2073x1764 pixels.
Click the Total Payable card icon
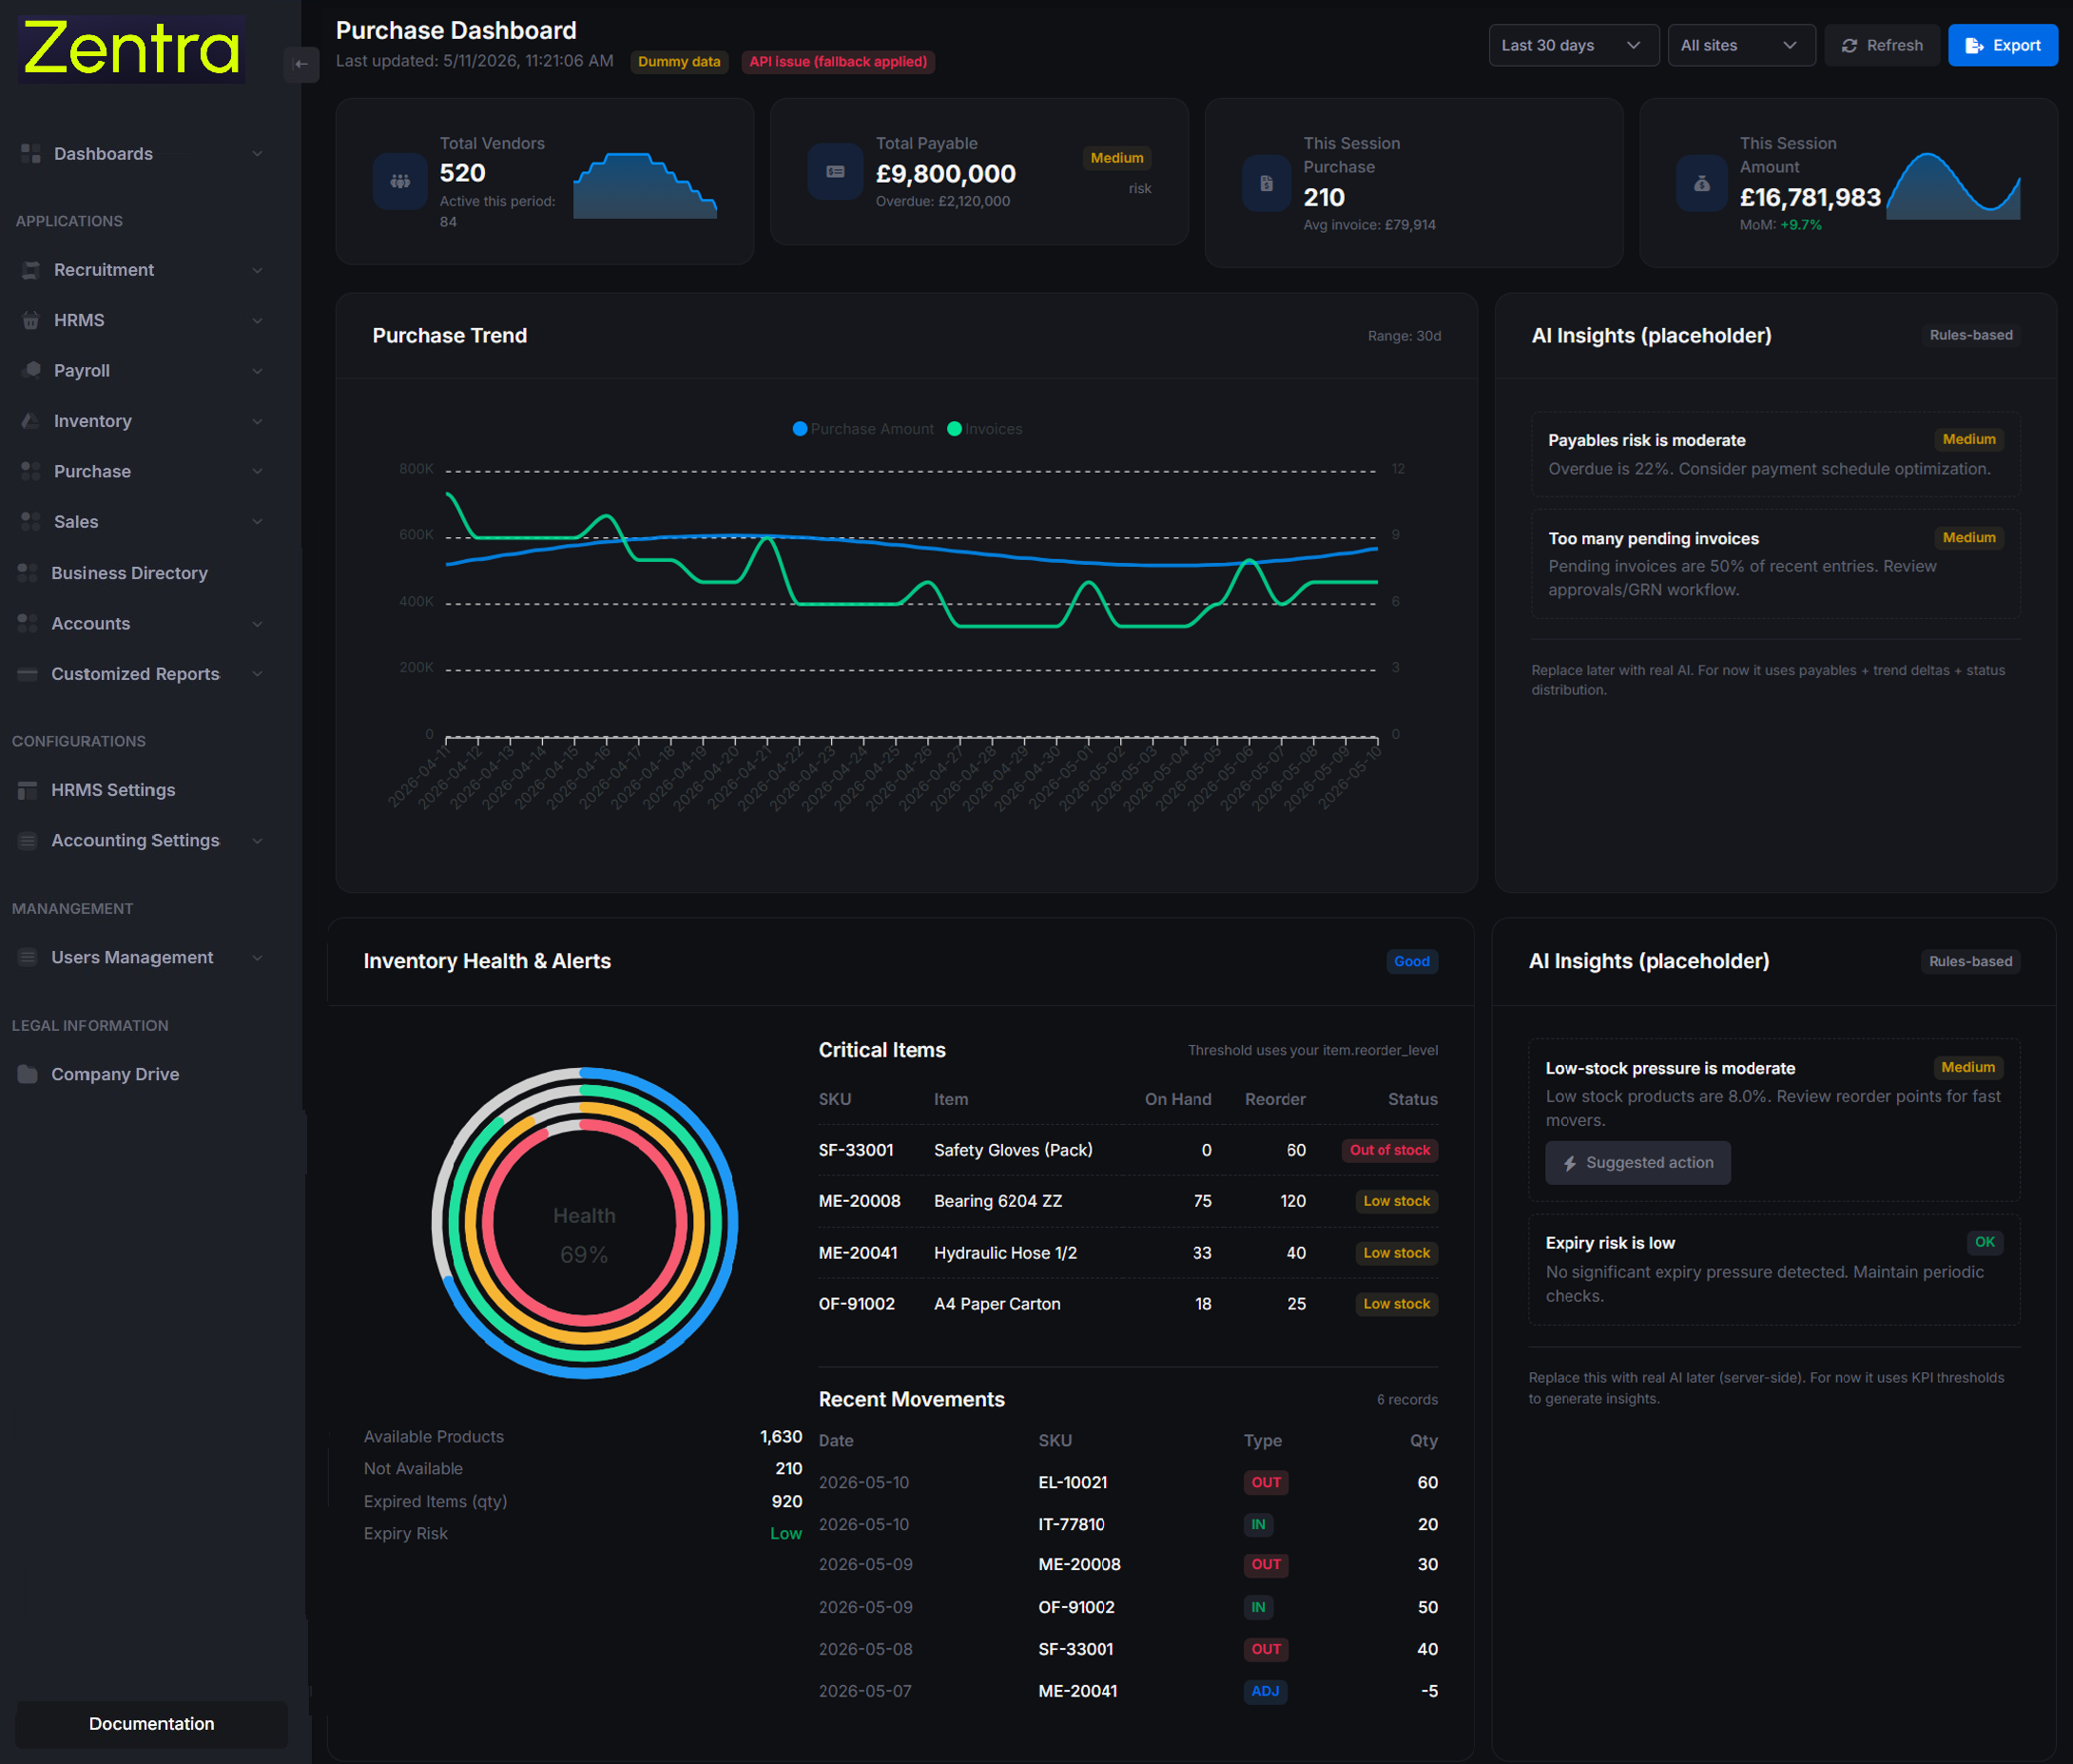[x=835, y=172]
